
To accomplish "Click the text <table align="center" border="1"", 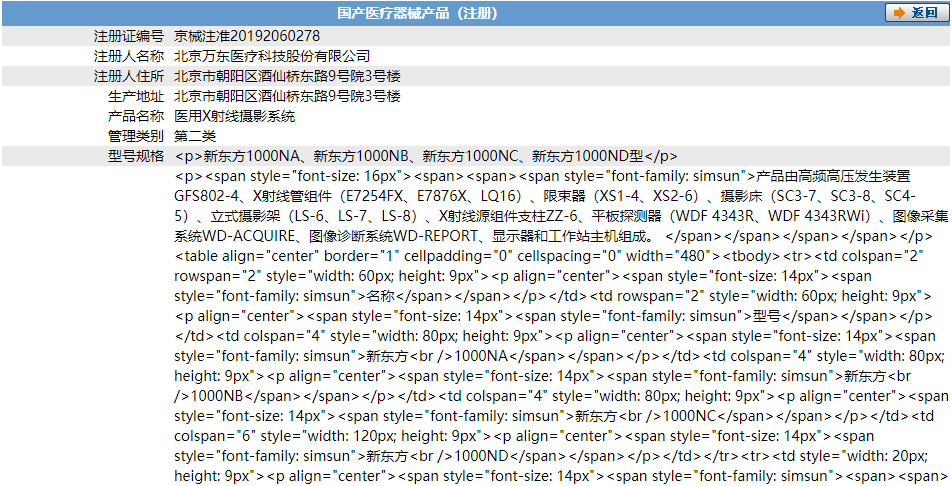I will click(286, 256).
